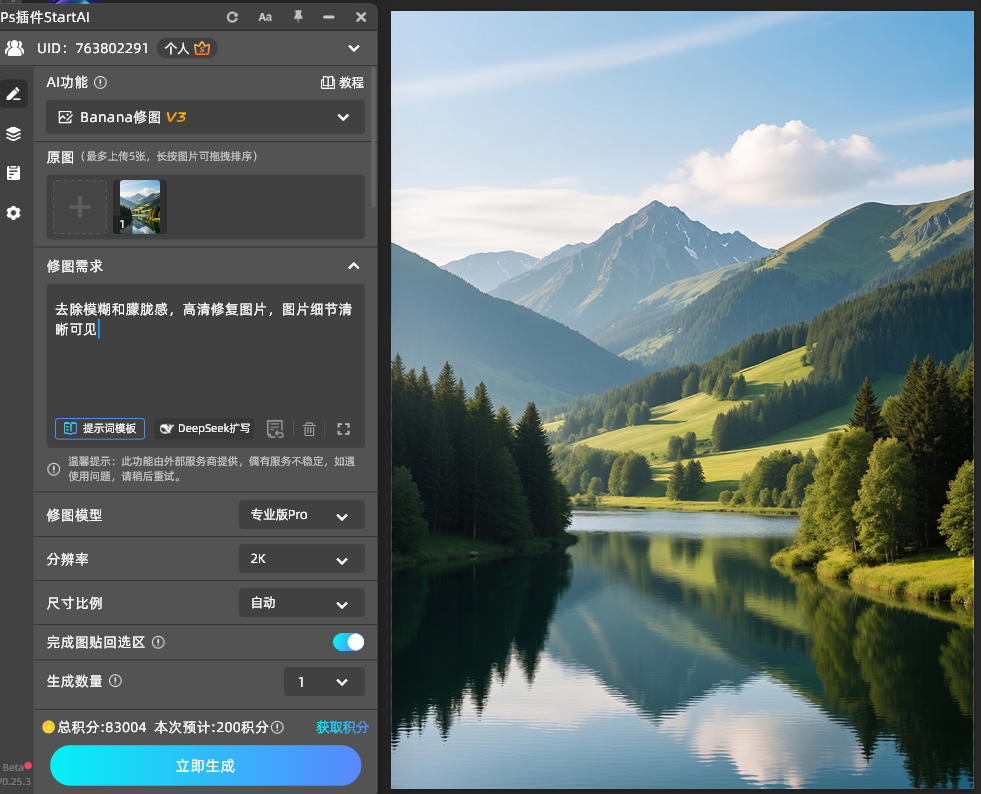Show info icon beside 生成数量

click(116, 681)
